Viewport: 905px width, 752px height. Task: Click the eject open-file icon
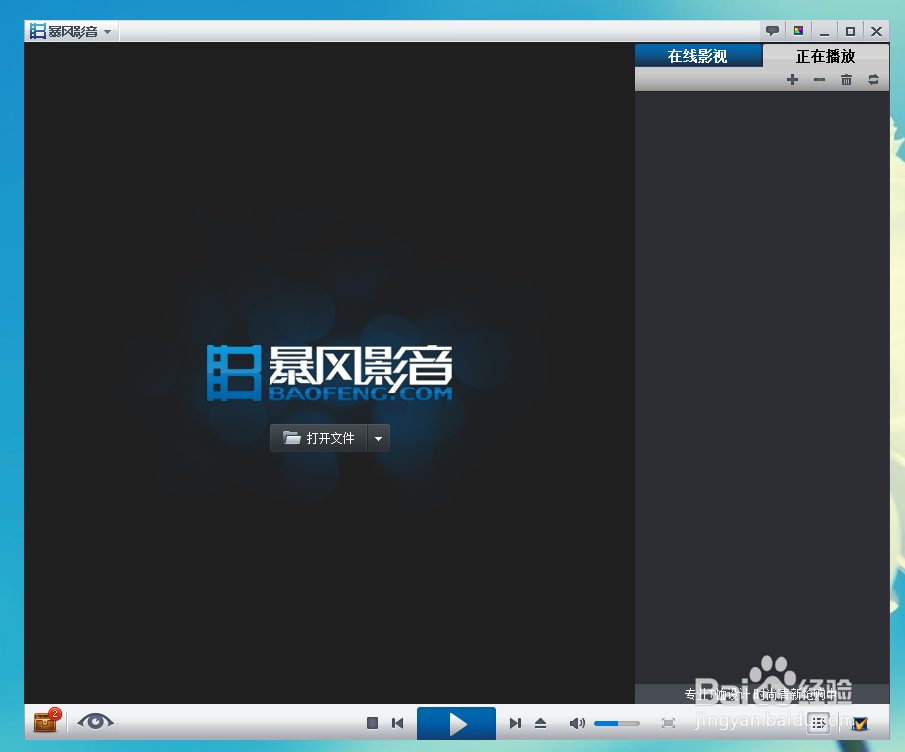[x=540, y=723]
